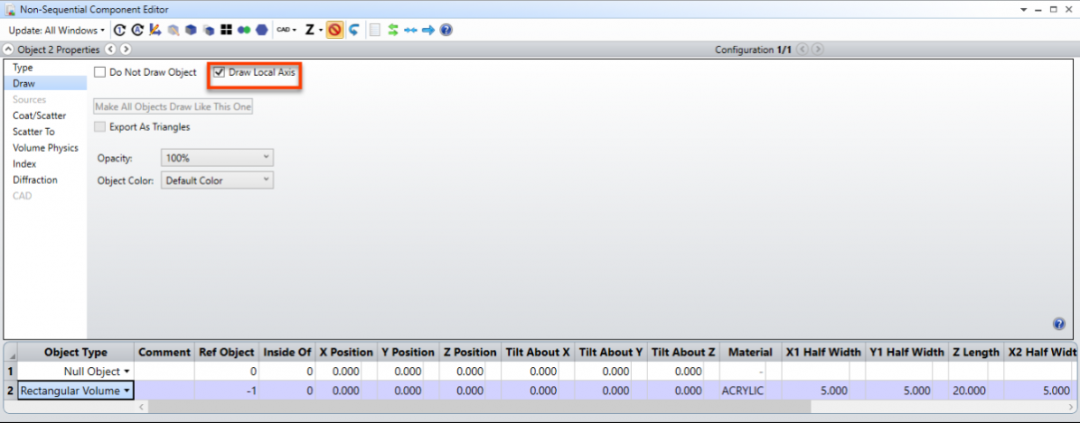Click the red prohibition circle toolbar icon

coord(335,30)
